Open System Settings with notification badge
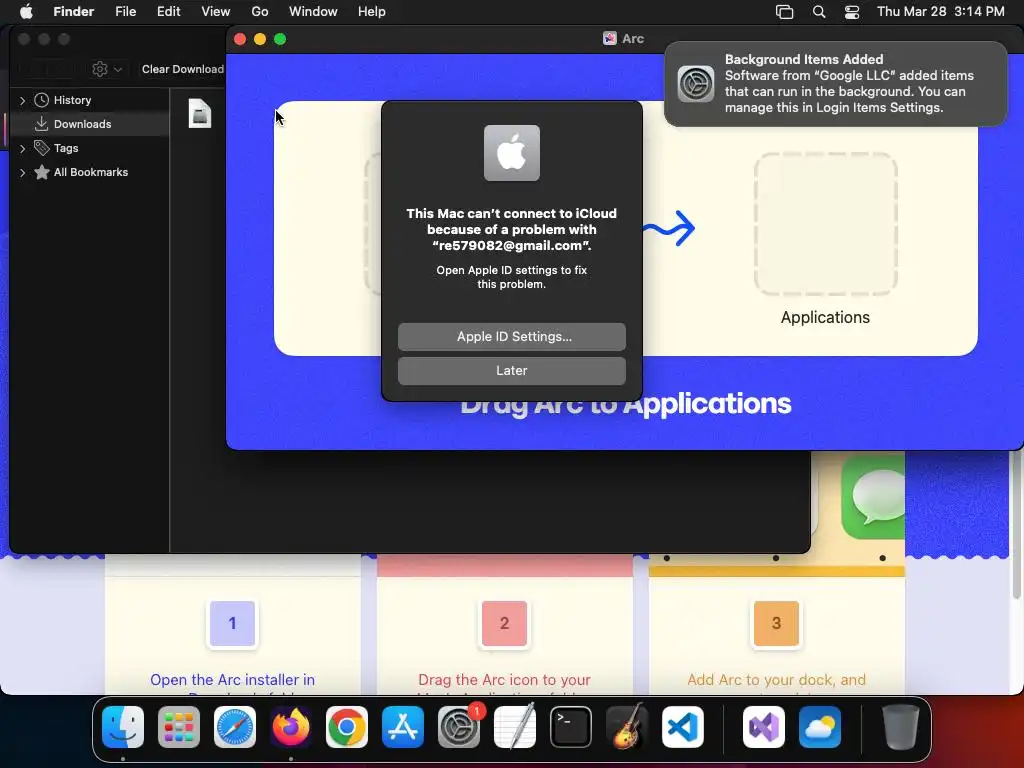The width and height of the screenshot is (1024, 768). coord(459,727)
